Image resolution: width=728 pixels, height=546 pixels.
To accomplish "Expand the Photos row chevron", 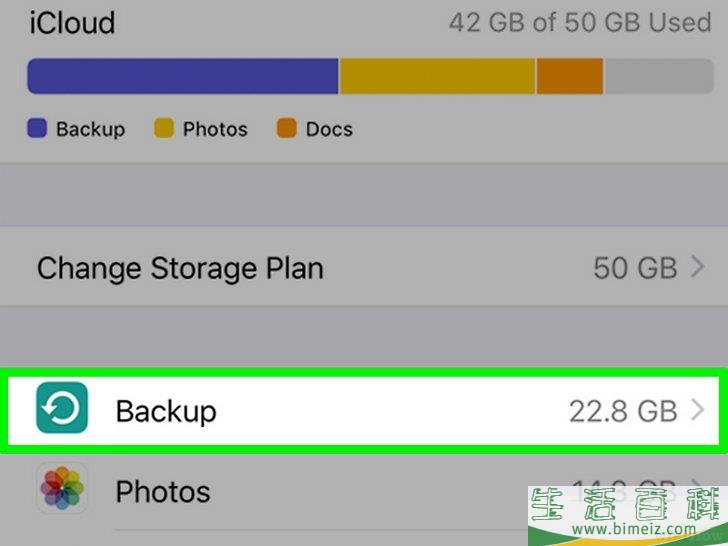I will (698, 483).
